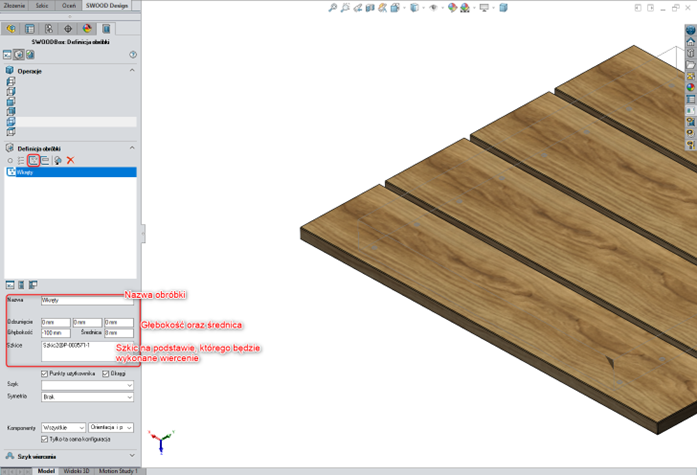The height and width of the screenshot is (475, 697).
Task: Open the Symetria dropdown
Action: (x=87, y=397)
